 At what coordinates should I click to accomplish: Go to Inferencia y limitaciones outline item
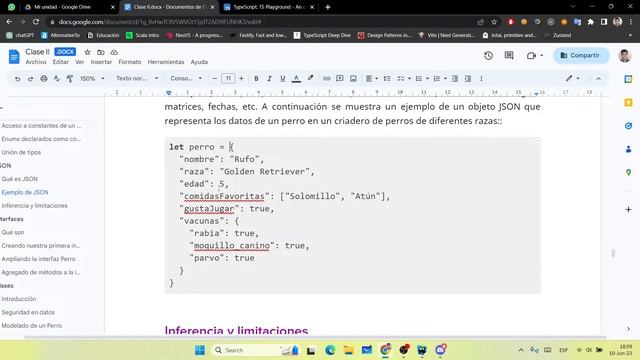[35, 206]
